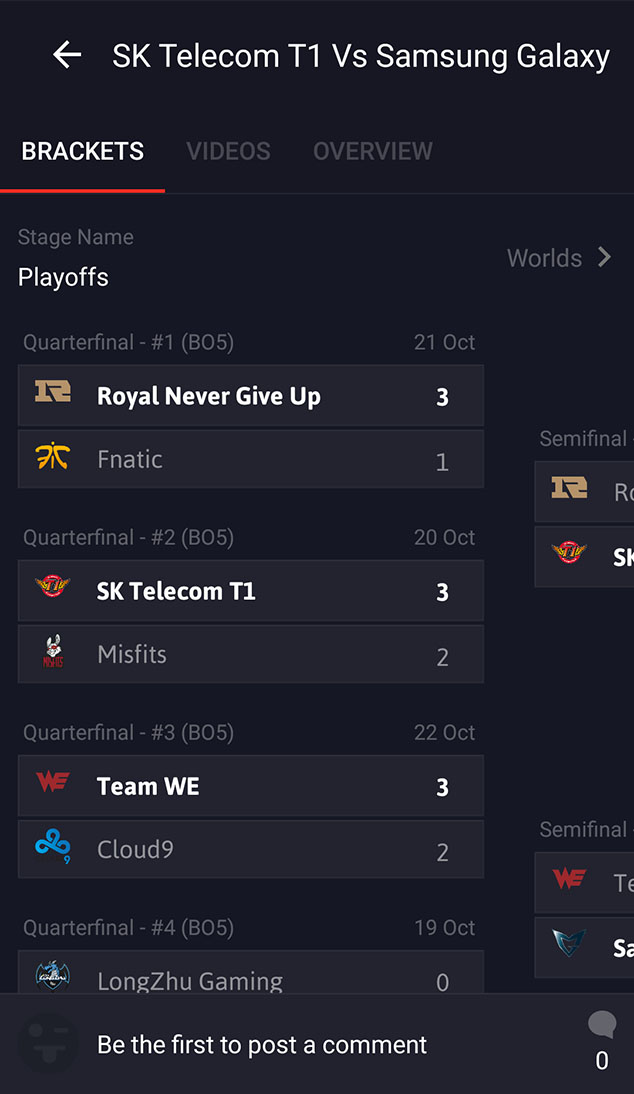Tap the Royal Never Give Up quarterfinal logo
The image size is (634, 1094).
53,393
